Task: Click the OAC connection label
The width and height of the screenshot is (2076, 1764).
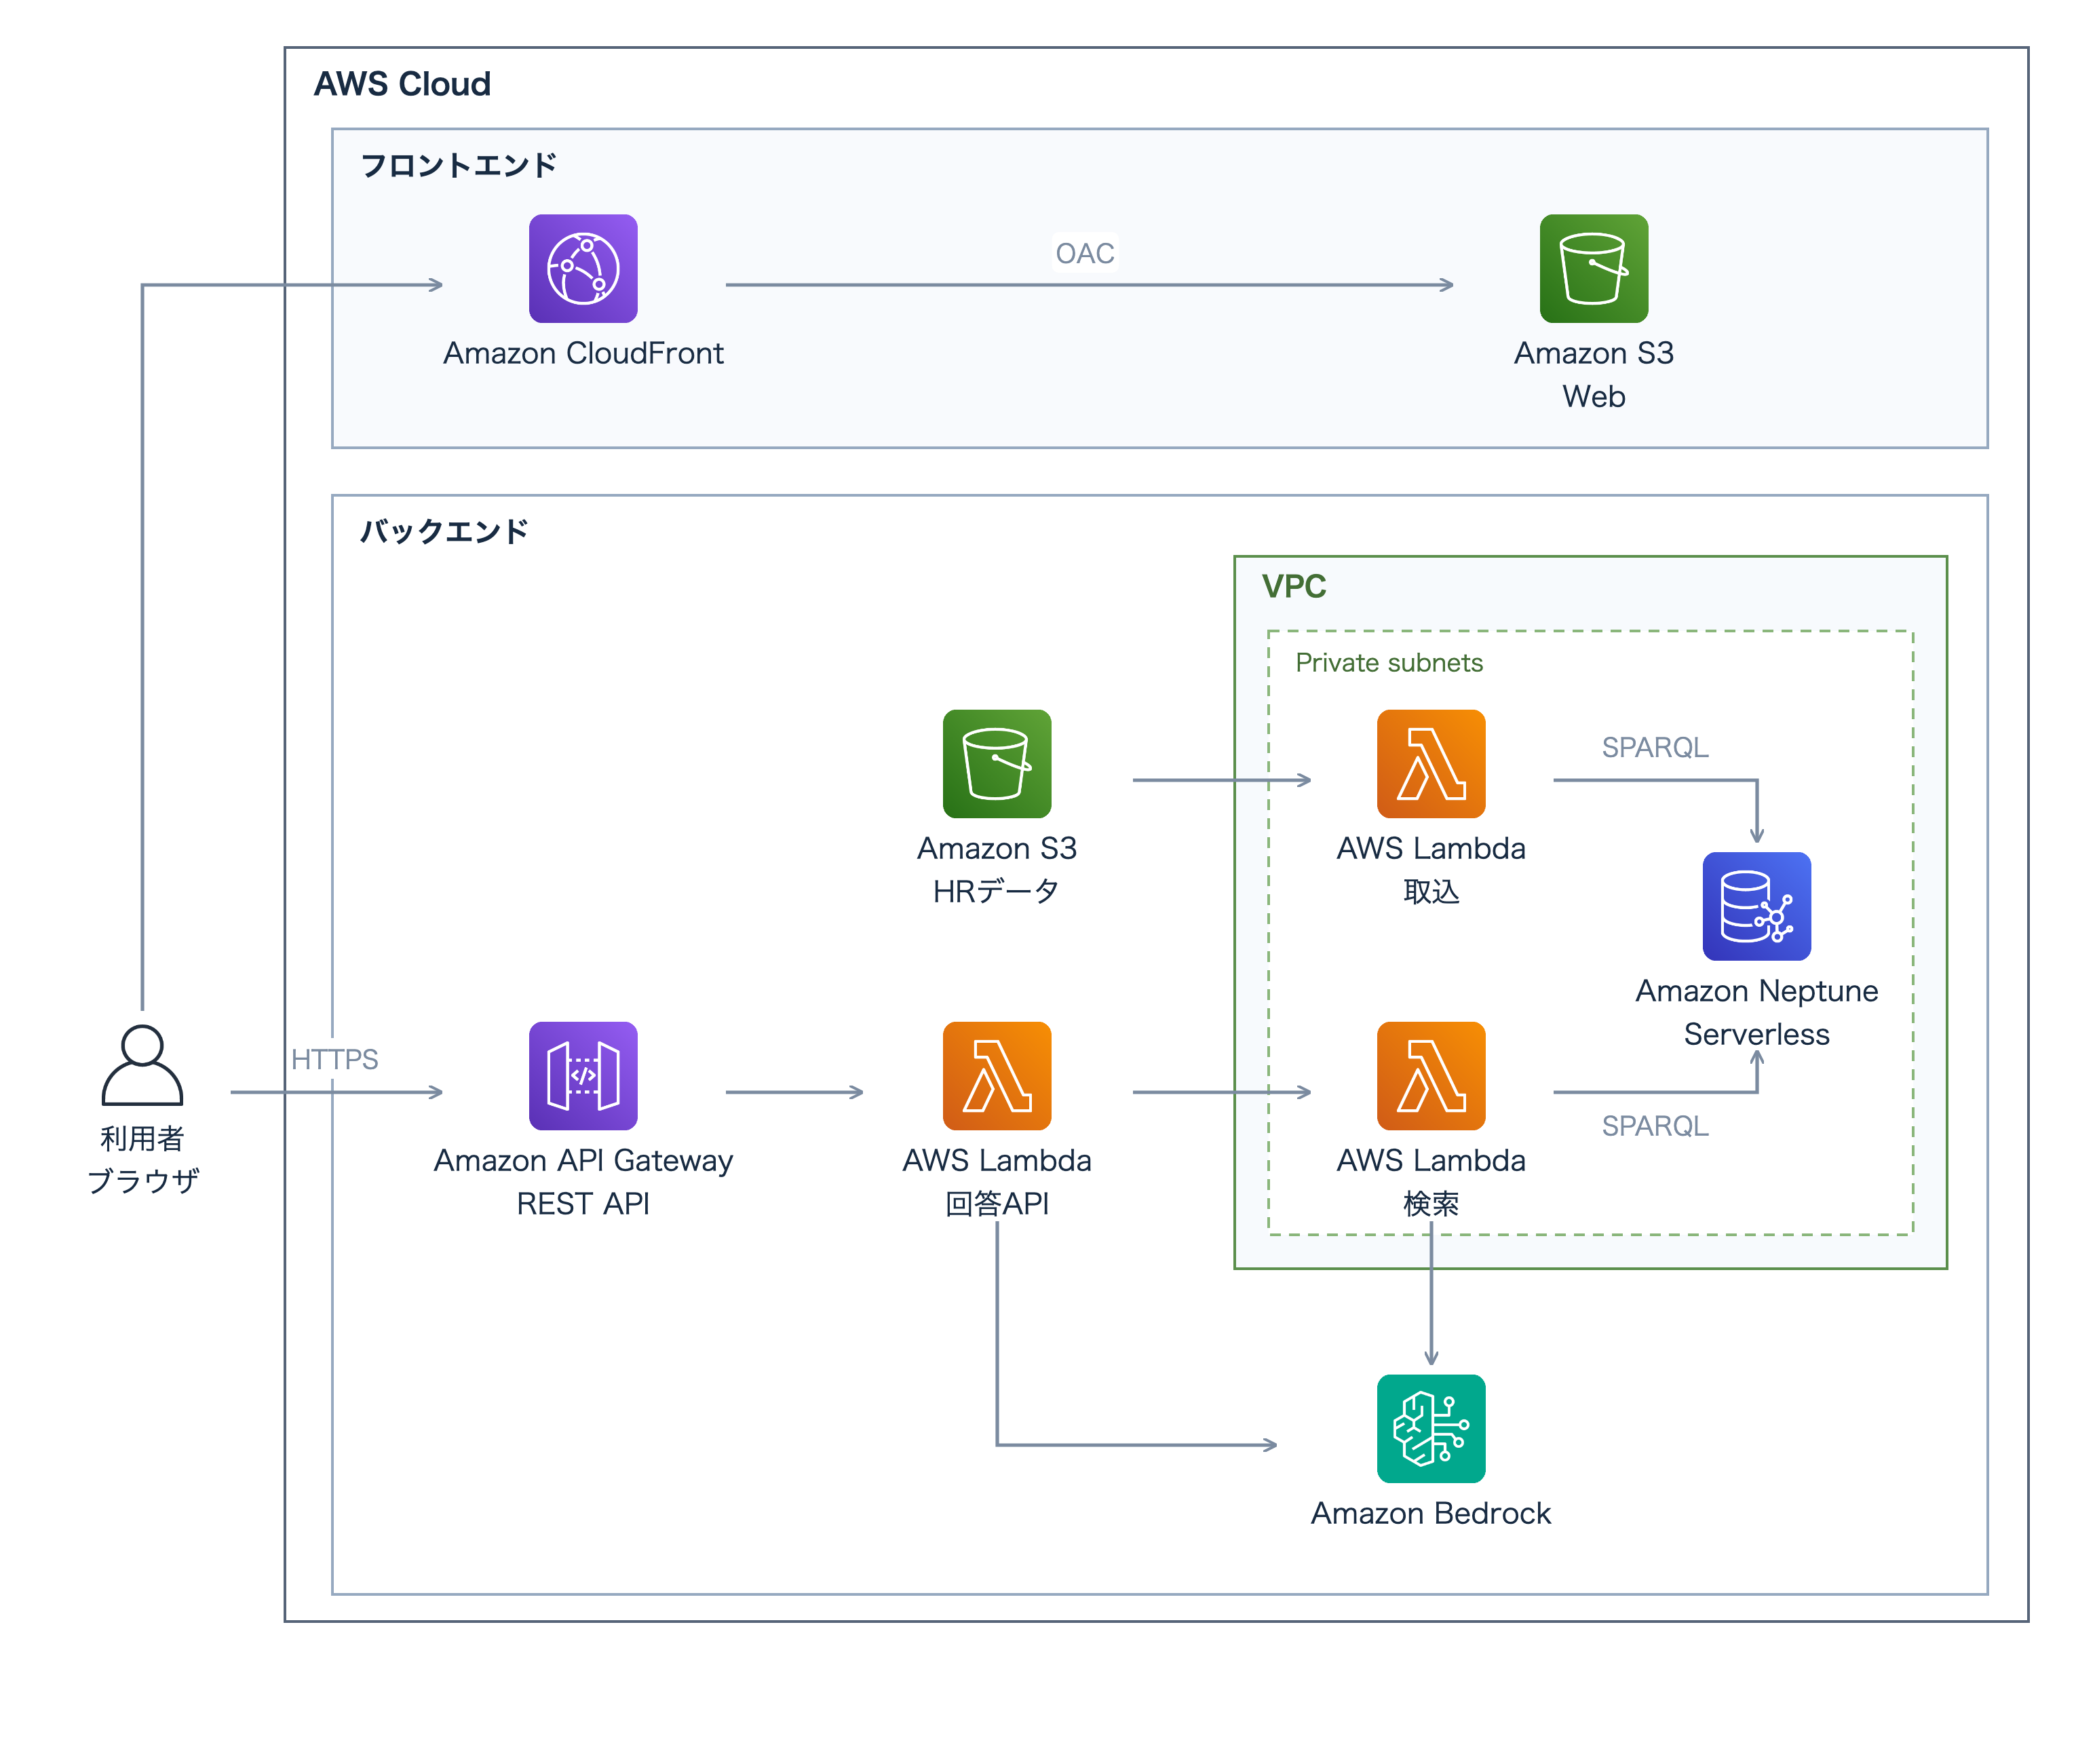Action: (x=1084, y=253)
